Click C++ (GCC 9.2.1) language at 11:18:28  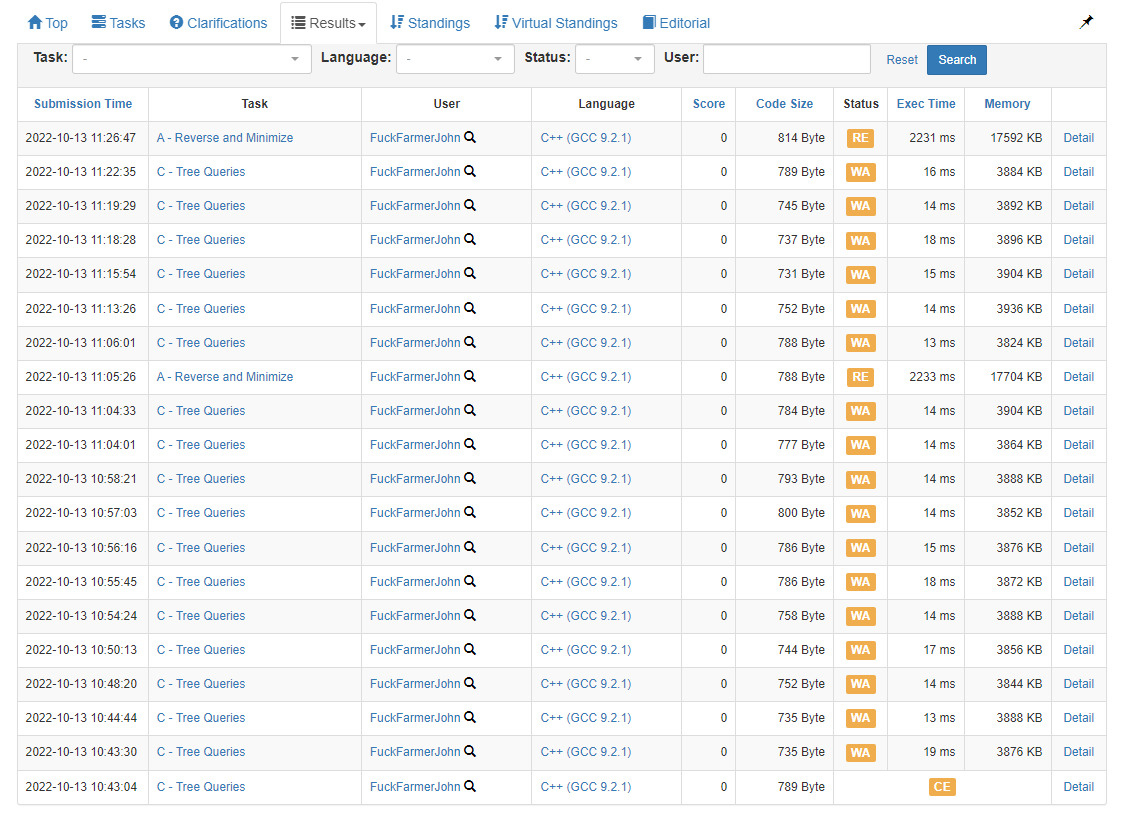586,240
